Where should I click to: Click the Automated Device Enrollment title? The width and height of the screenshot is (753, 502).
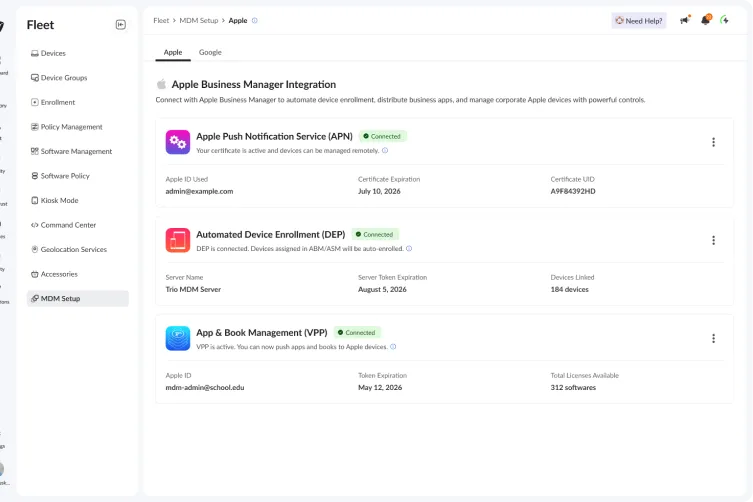click(x=270, y=234)
